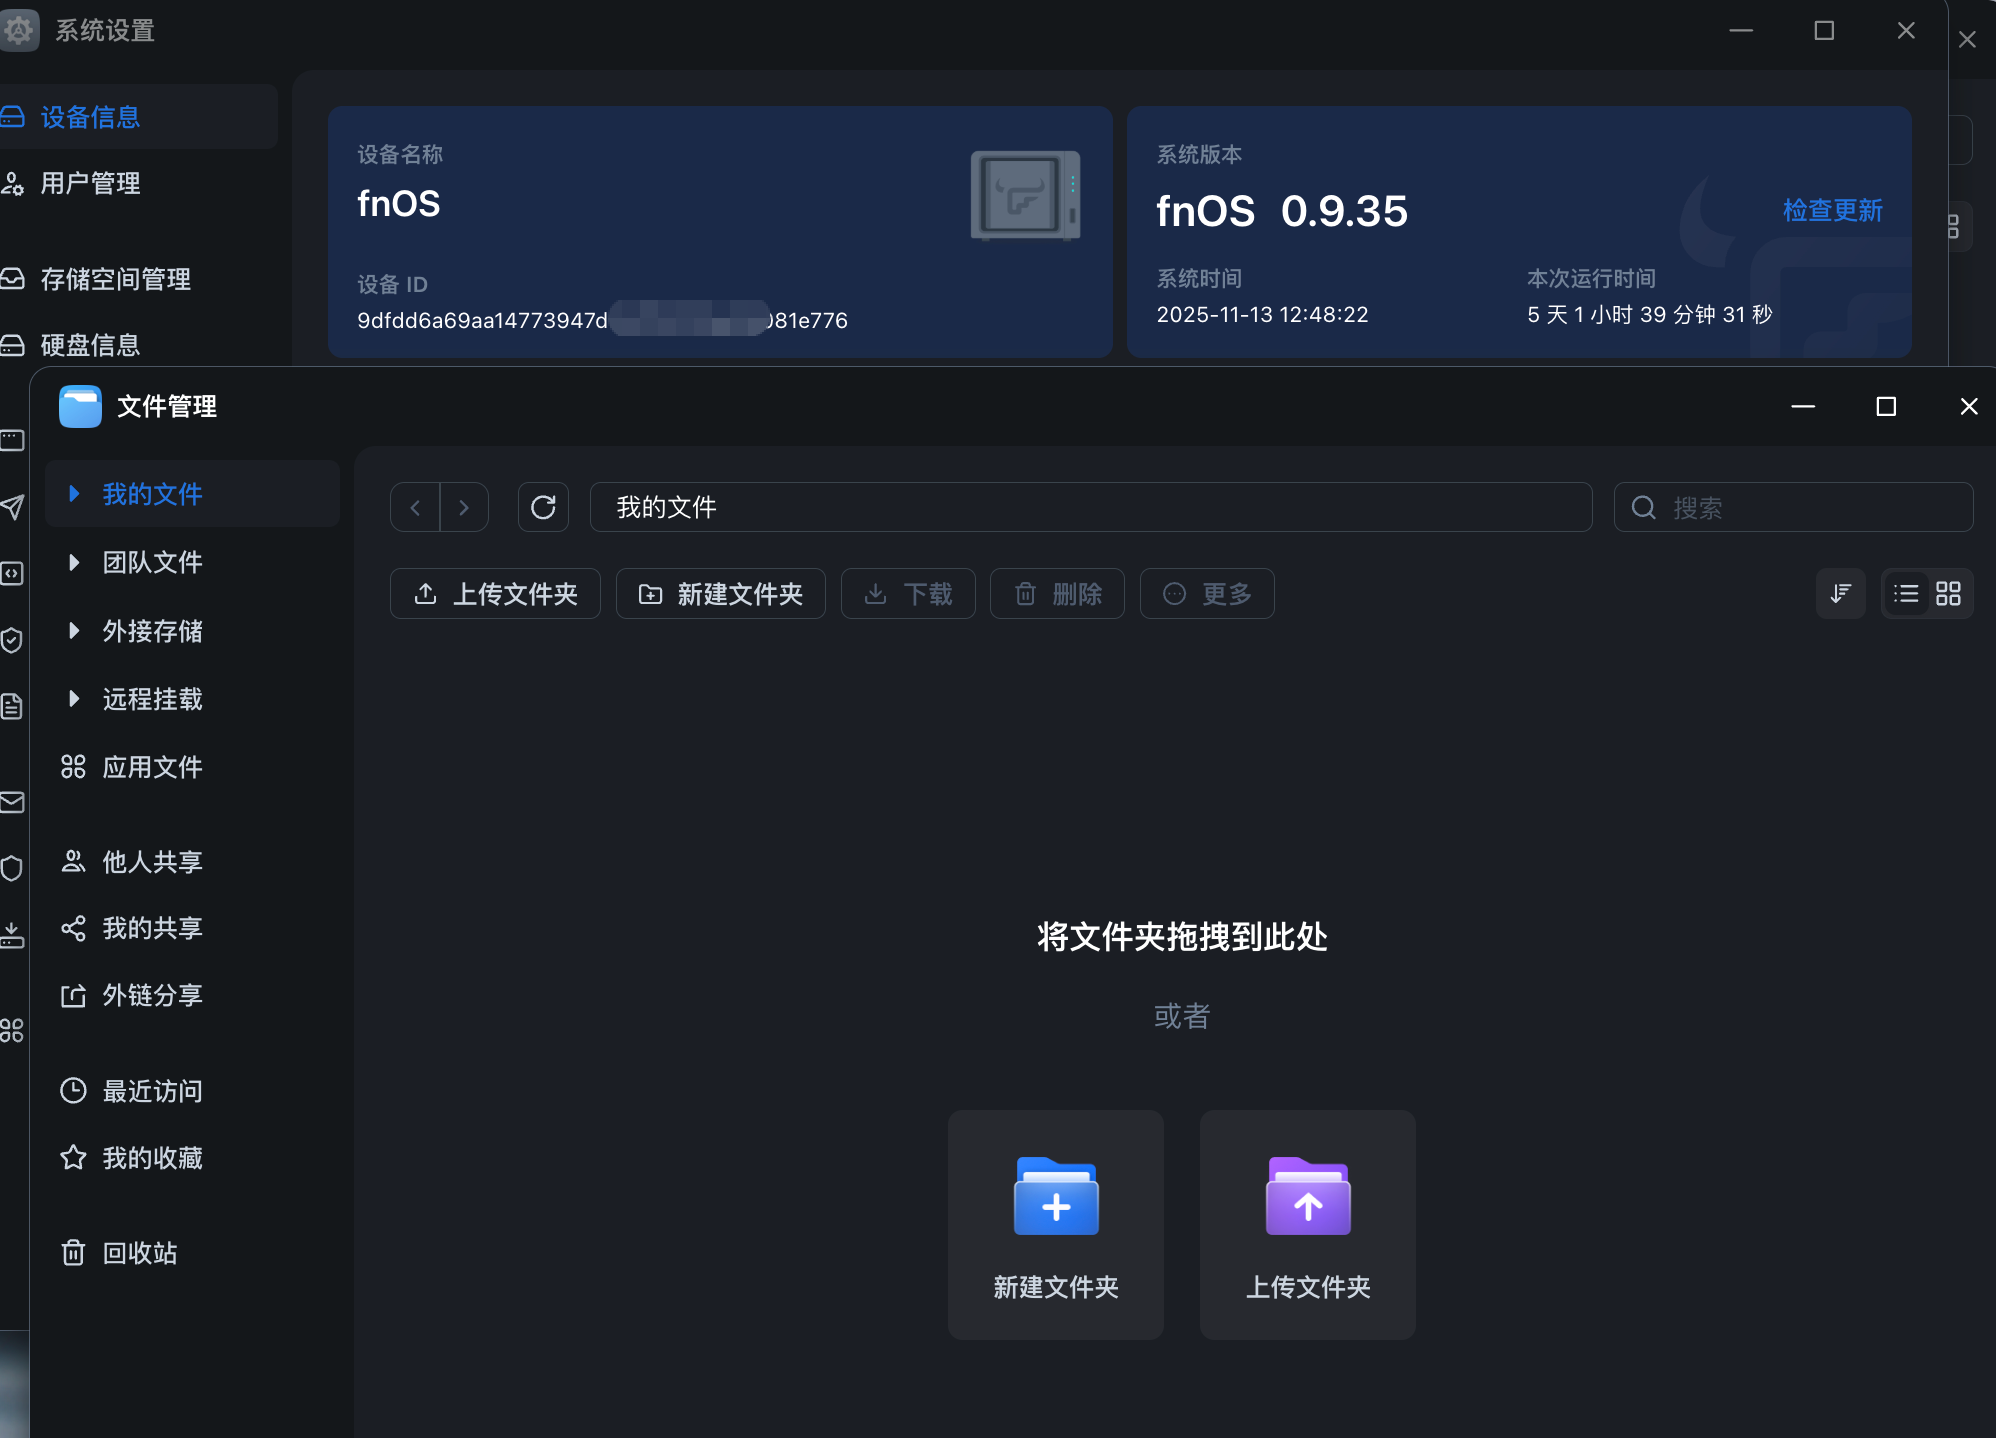Open 我的收藏 favorites
The height and width of the screenshot is (1438, 1996).
pyautogui.click(x=152, y=1158)
